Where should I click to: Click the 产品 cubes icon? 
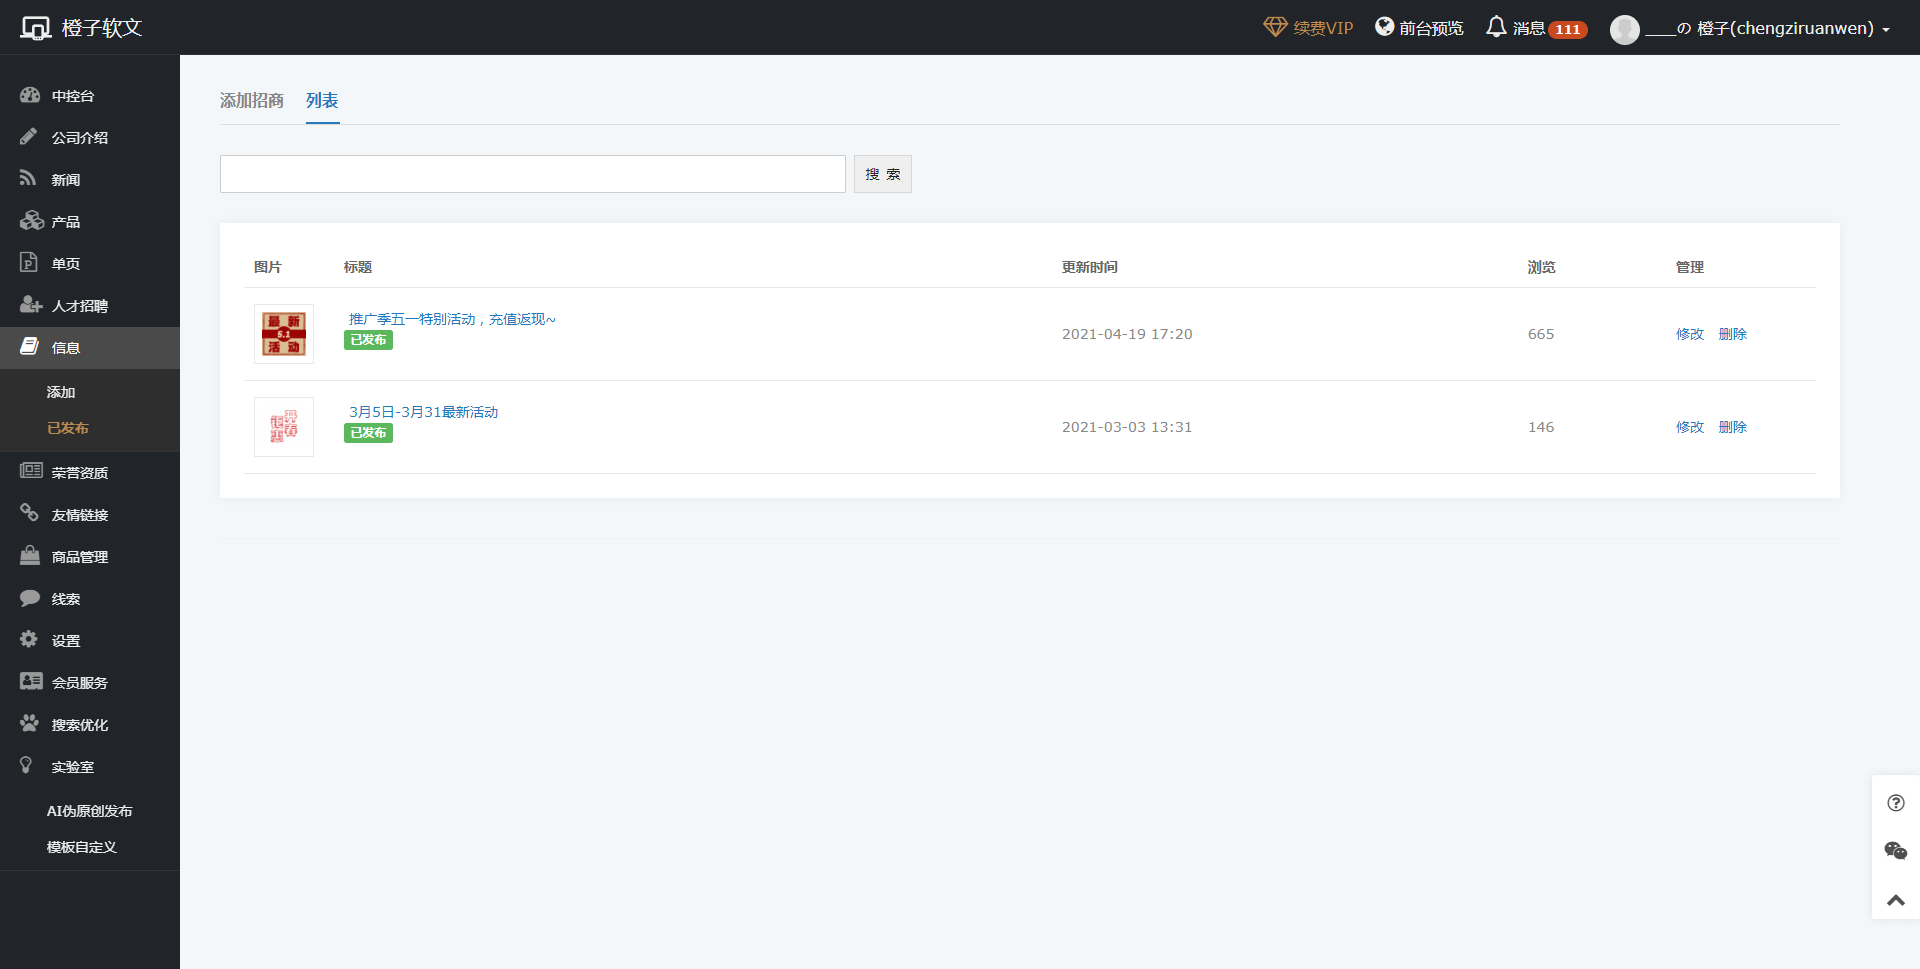(32, 220)
